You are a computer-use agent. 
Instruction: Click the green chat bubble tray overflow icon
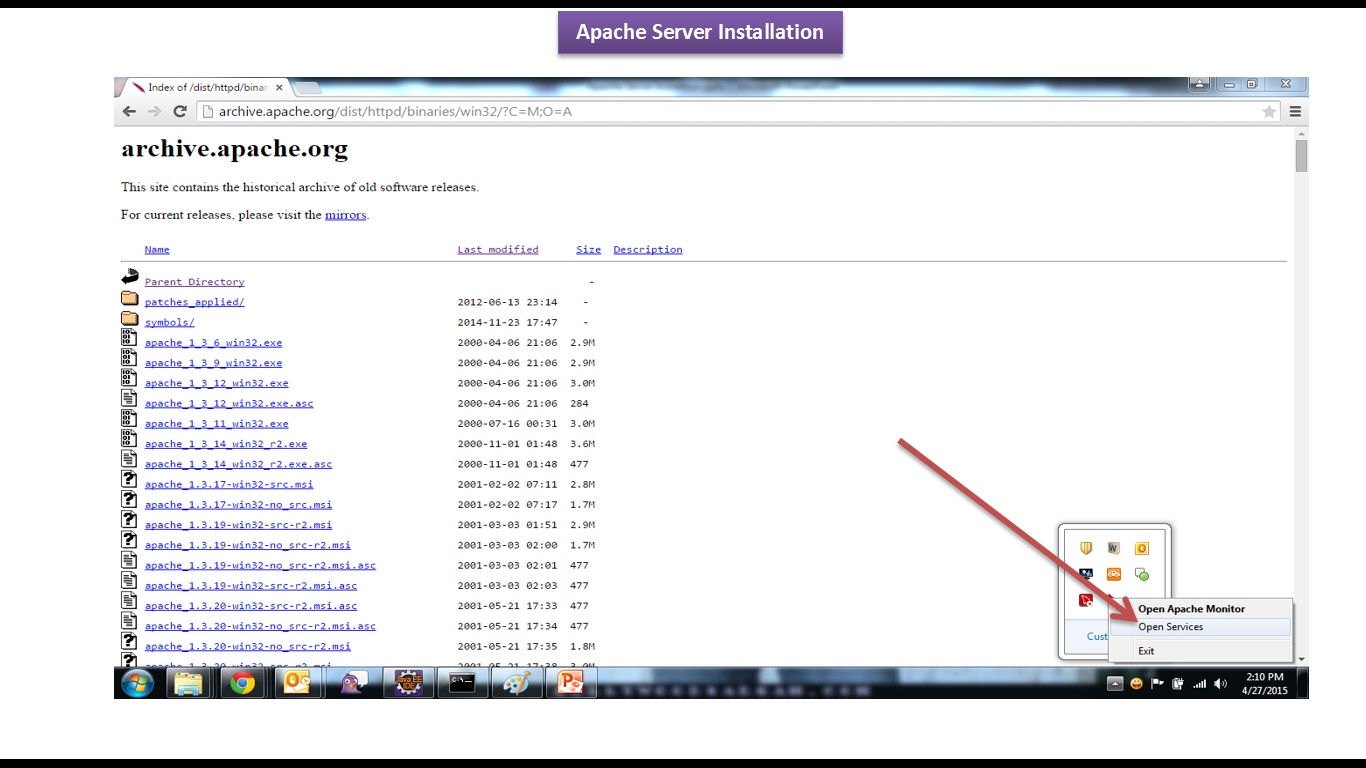(1142, 574)
